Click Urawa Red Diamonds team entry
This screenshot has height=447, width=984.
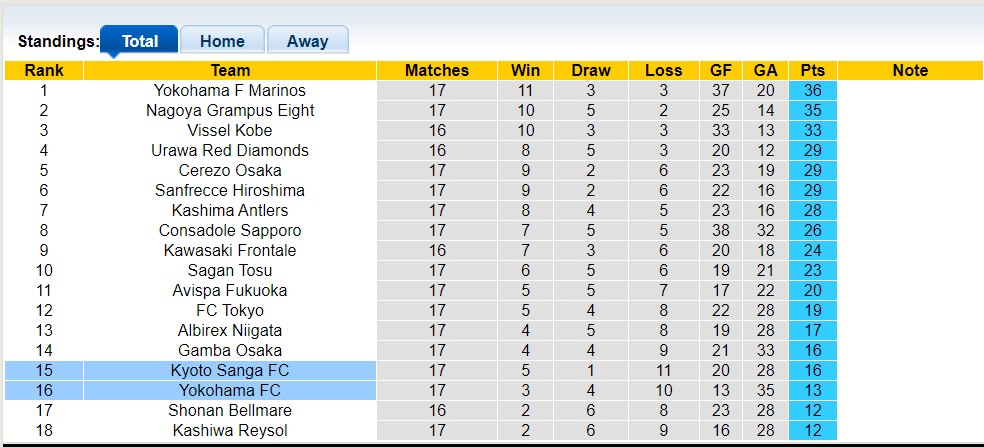coord(230,150)
